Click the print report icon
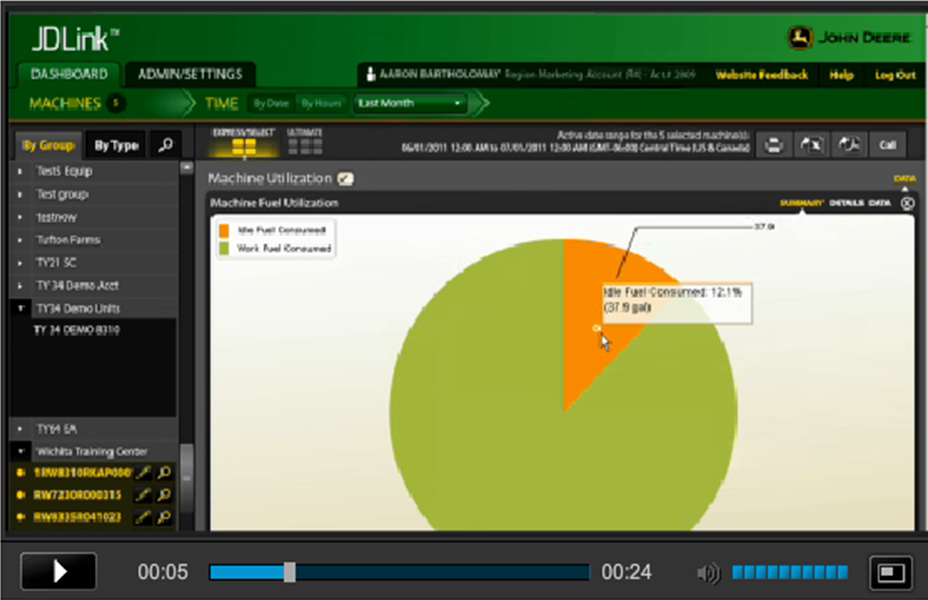Viewport: 928px width, 600px height. point(774,145)
